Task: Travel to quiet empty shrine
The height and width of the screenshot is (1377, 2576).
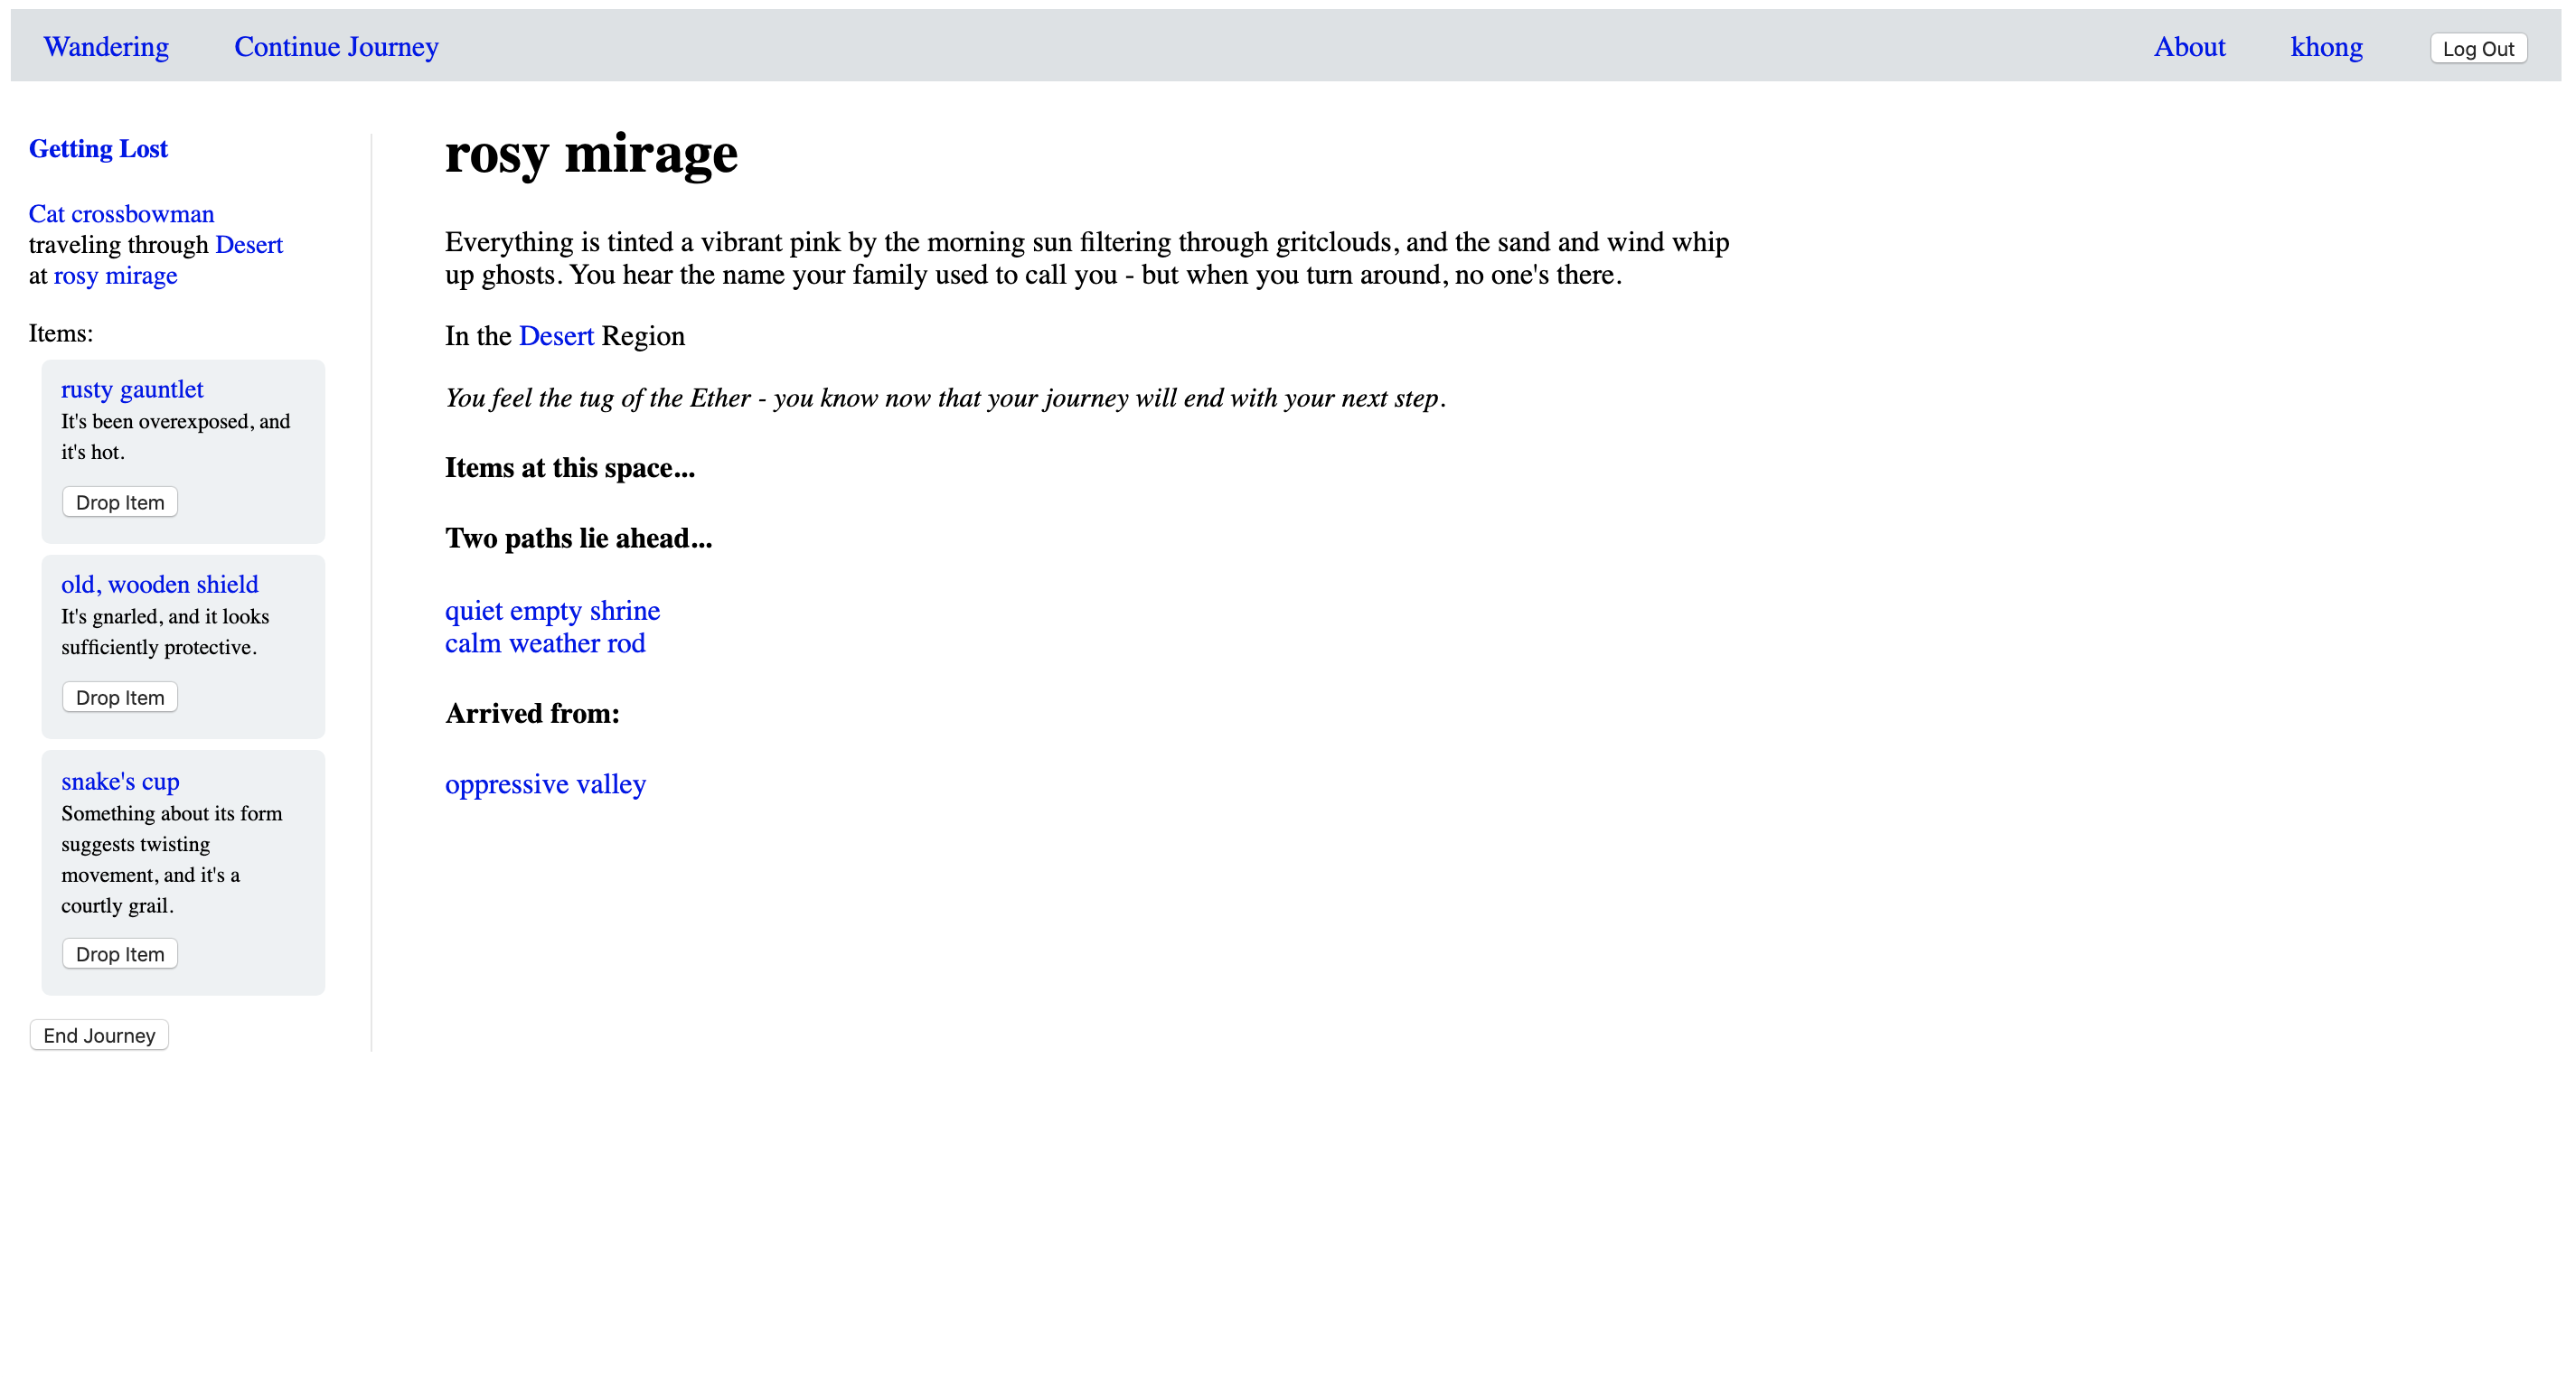Action: 552,610
